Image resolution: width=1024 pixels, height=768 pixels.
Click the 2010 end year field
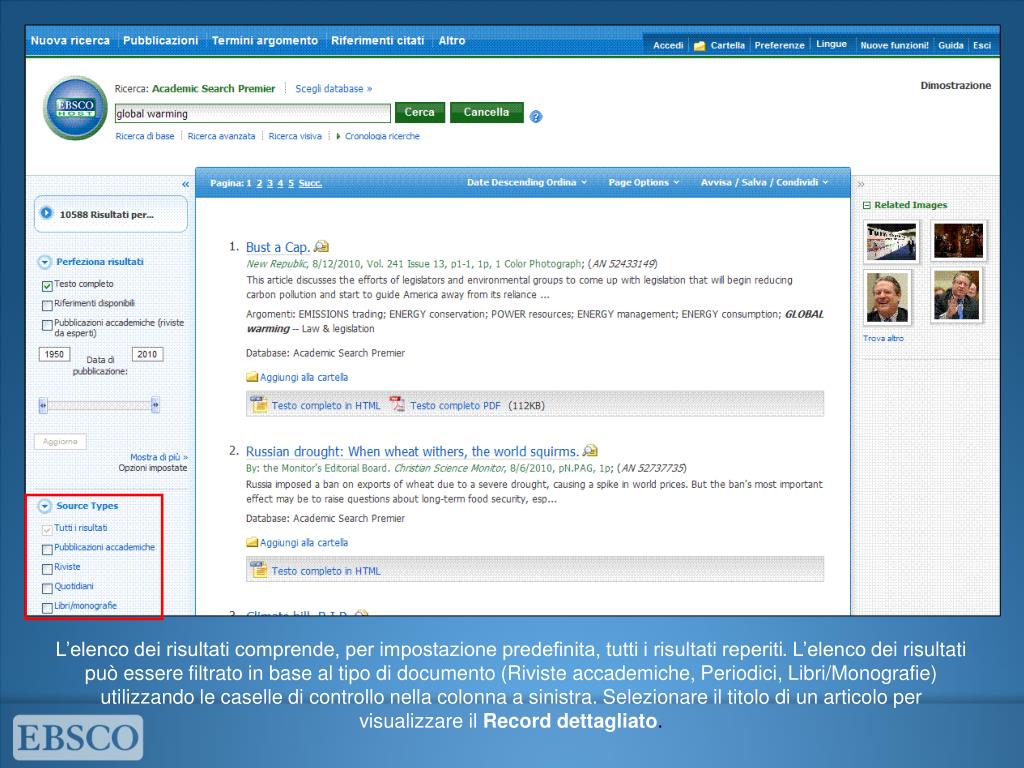pos(147,354)
